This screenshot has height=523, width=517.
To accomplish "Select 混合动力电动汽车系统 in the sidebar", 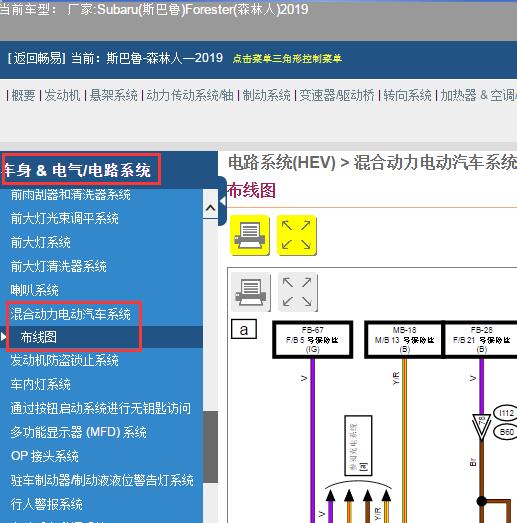I will pyautogui.click(x=71, y=314).
